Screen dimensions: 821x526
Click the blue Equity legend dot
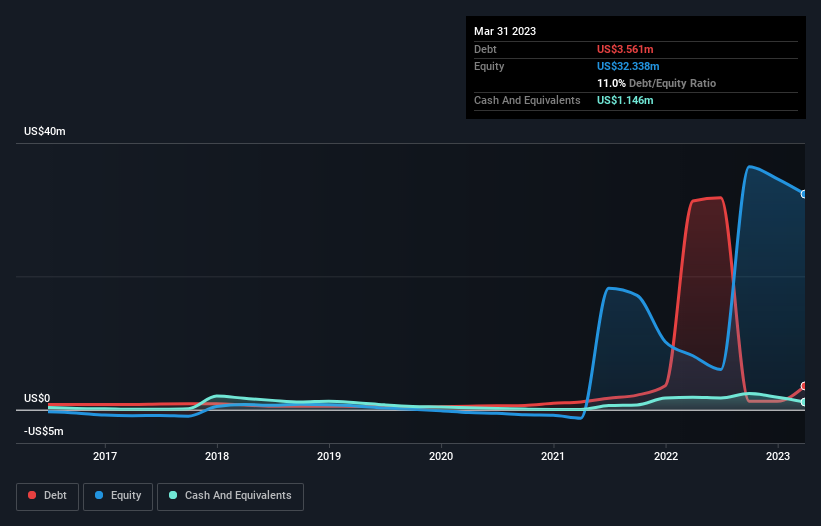(x=99, y=495)
